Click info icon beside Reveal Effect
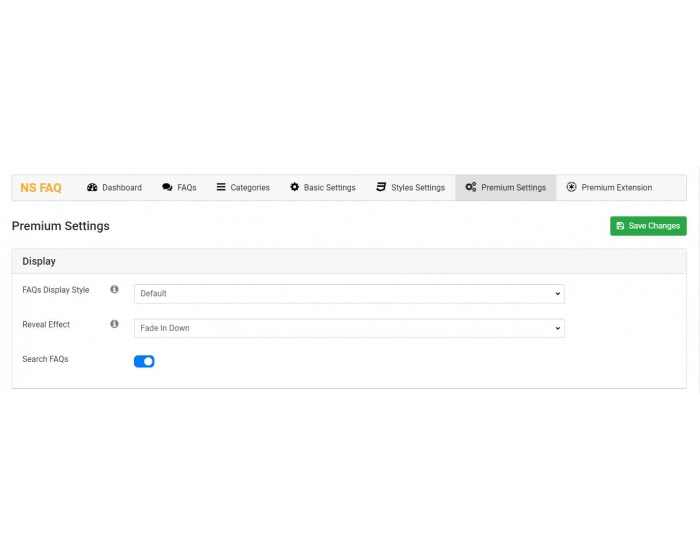Screen dimensions: 700x560 pos(114,324)
